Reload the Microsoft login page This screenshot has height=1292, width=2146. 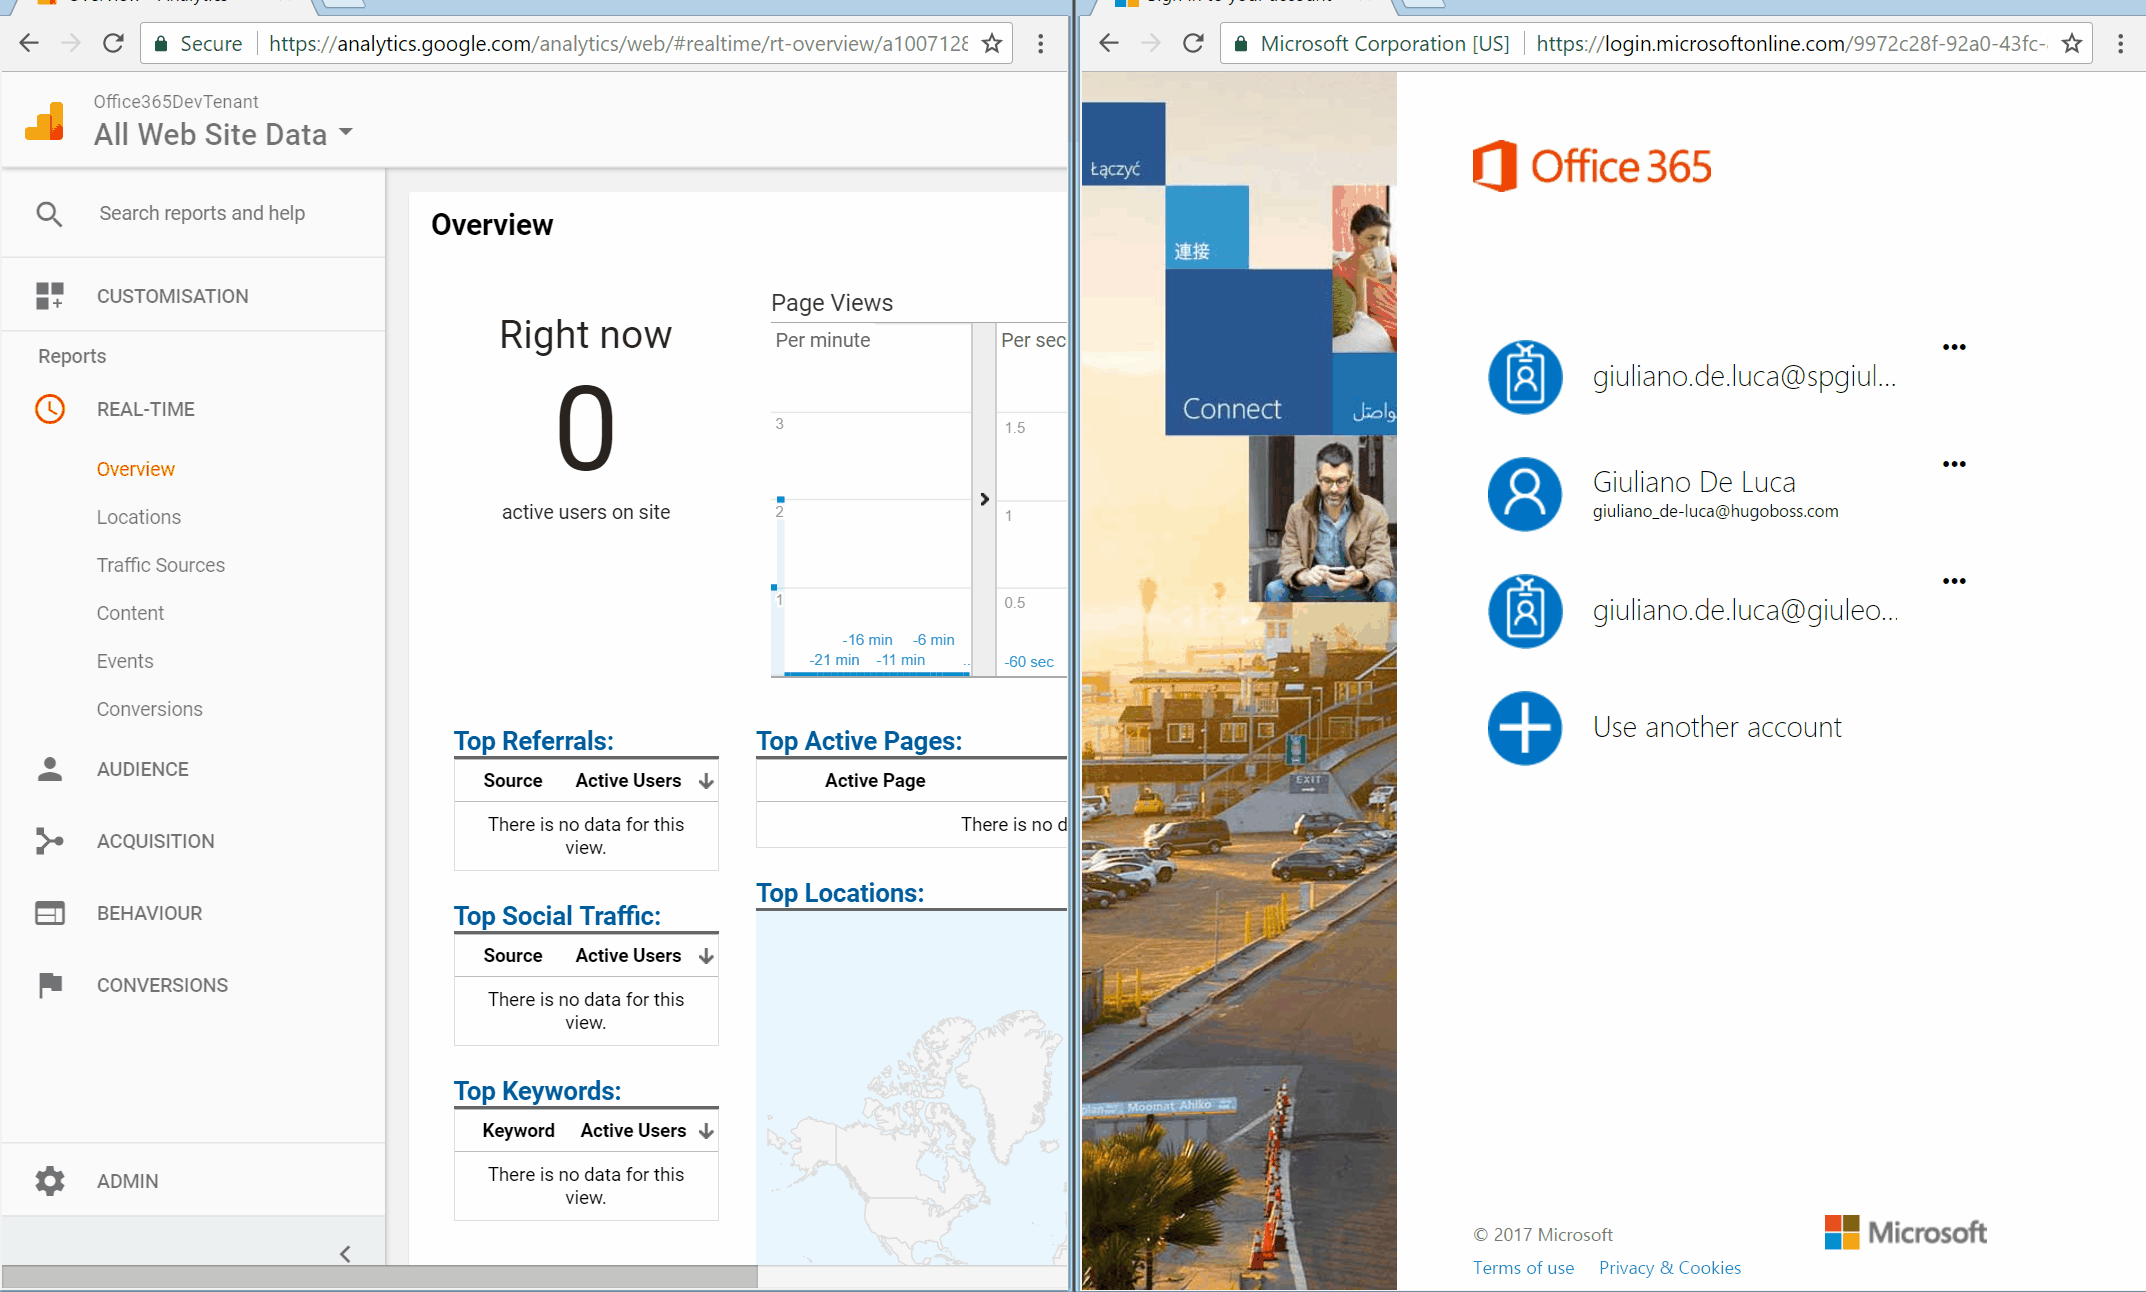click(1193, 44)
